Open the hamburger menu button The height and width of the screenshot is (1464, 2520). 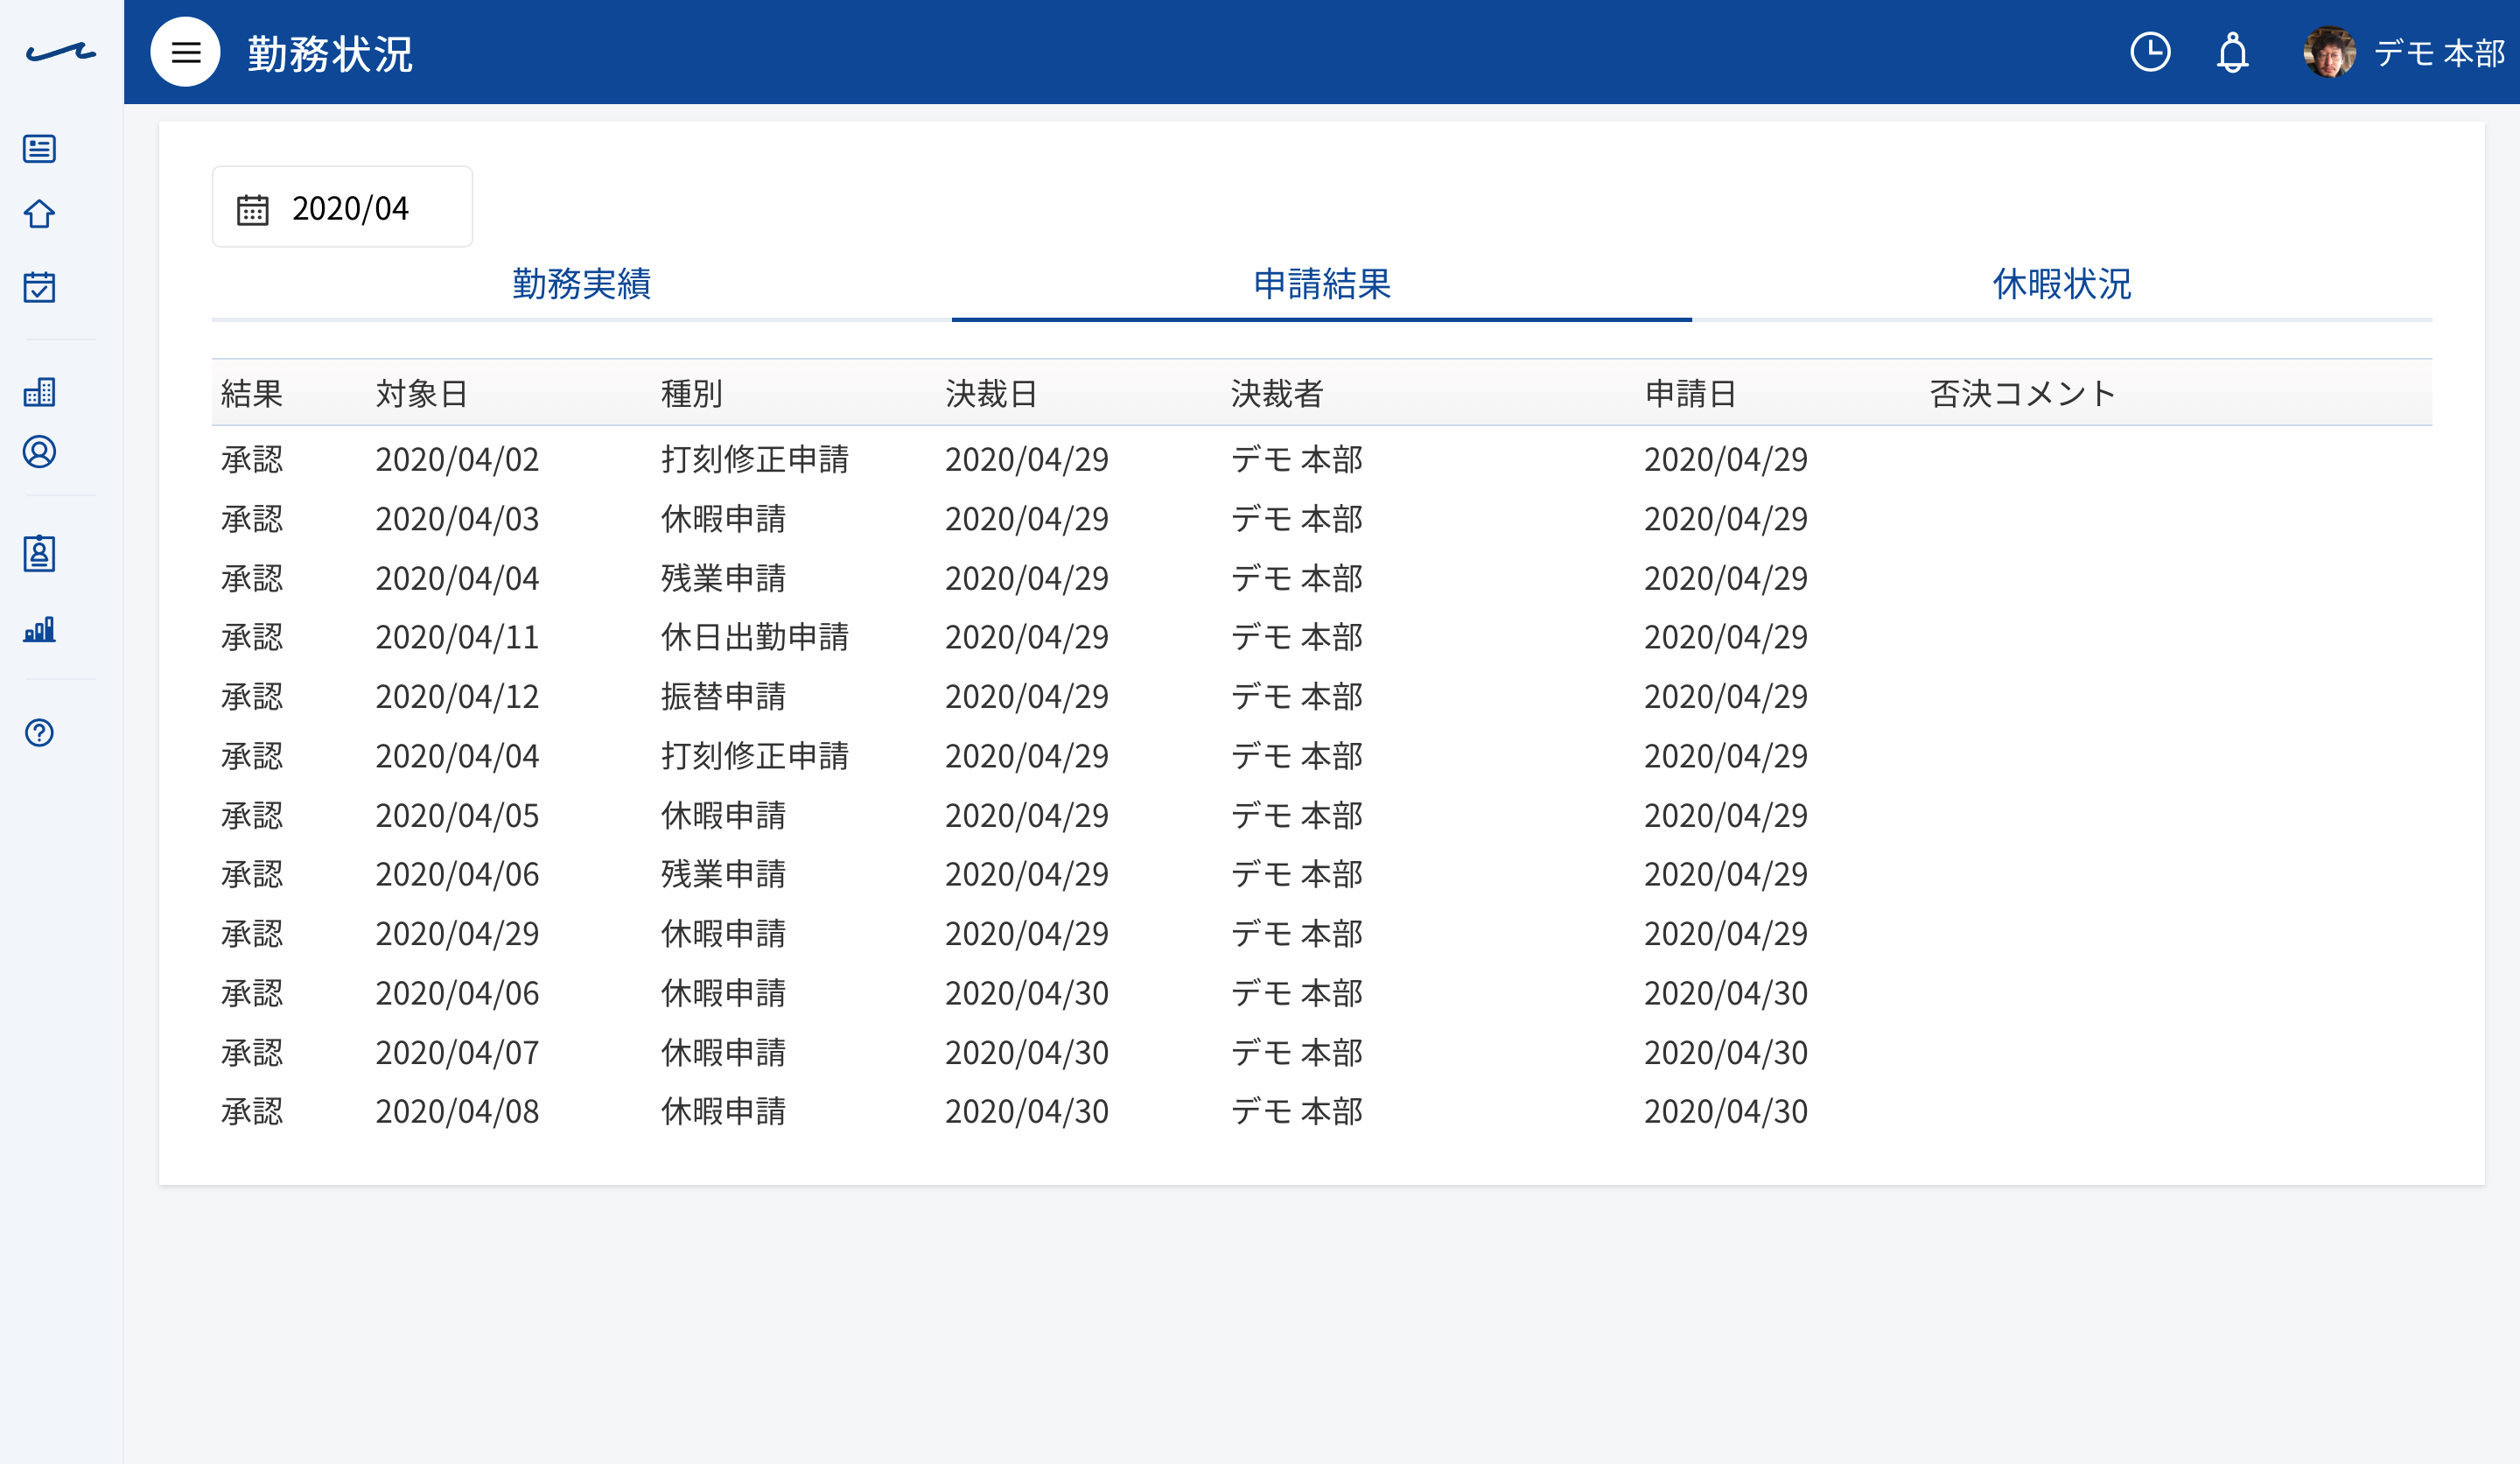pos(185,52)
